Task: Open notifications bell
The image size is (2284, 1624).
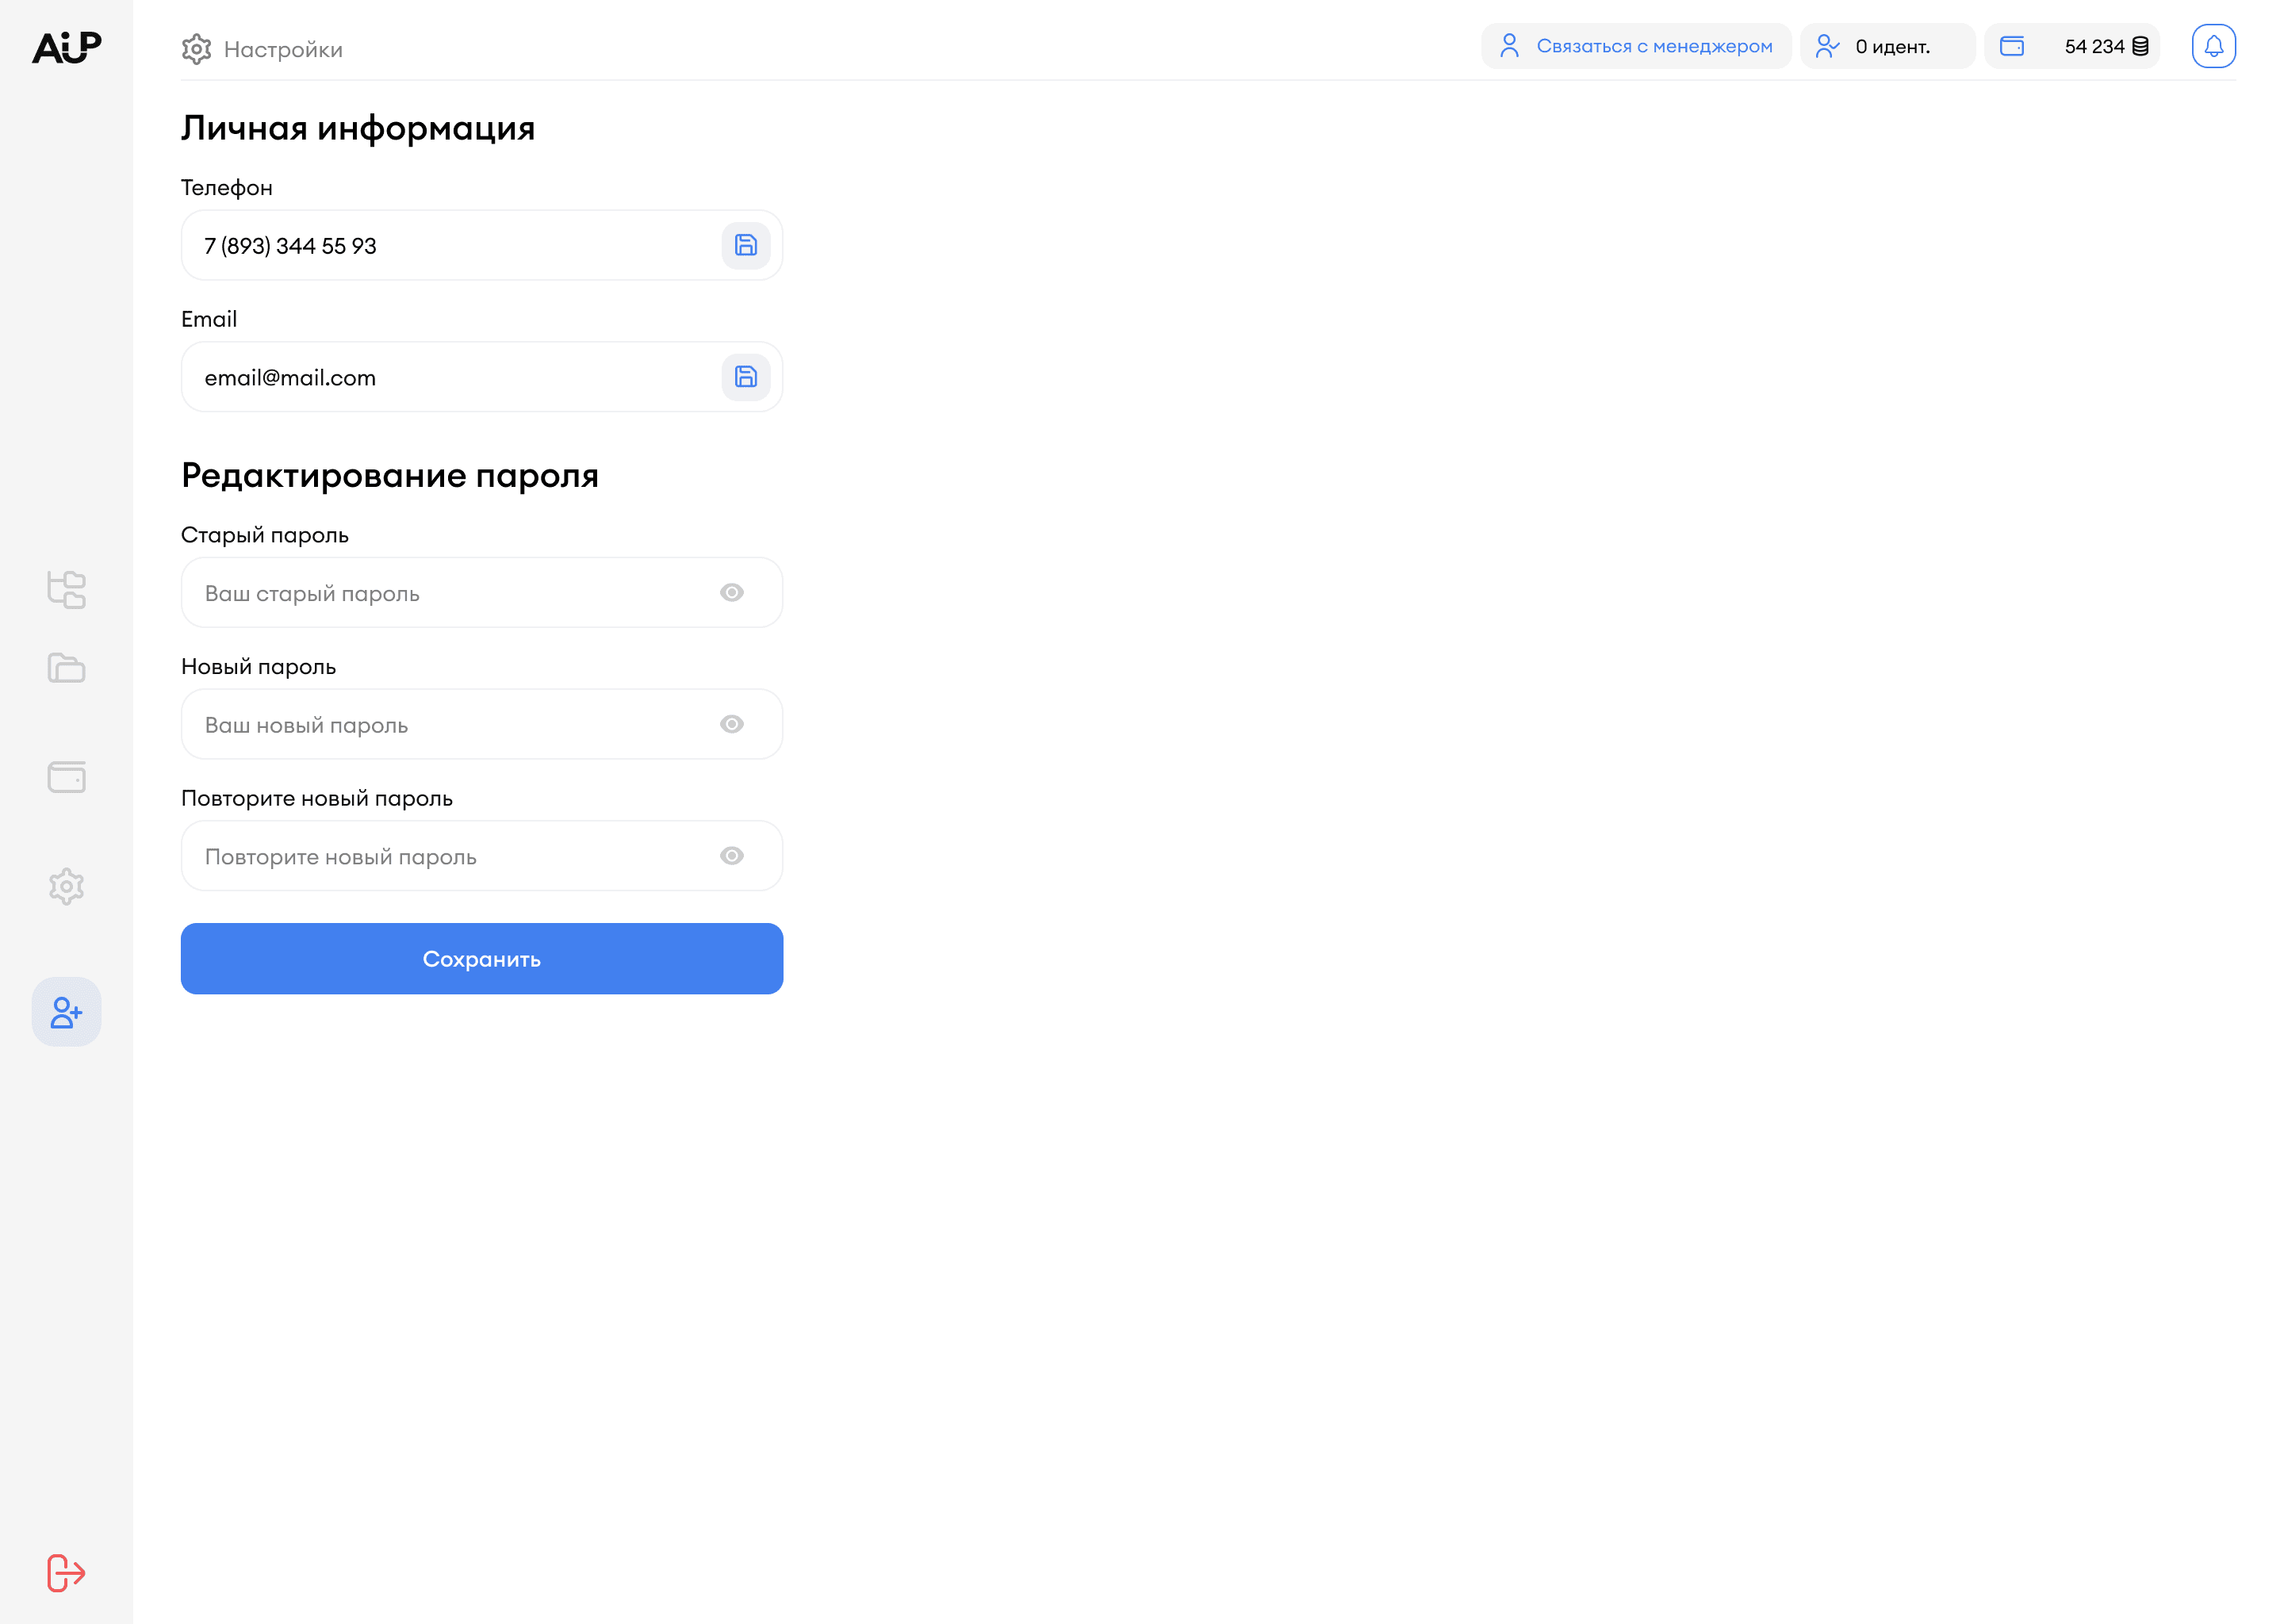Action: 2213,46
